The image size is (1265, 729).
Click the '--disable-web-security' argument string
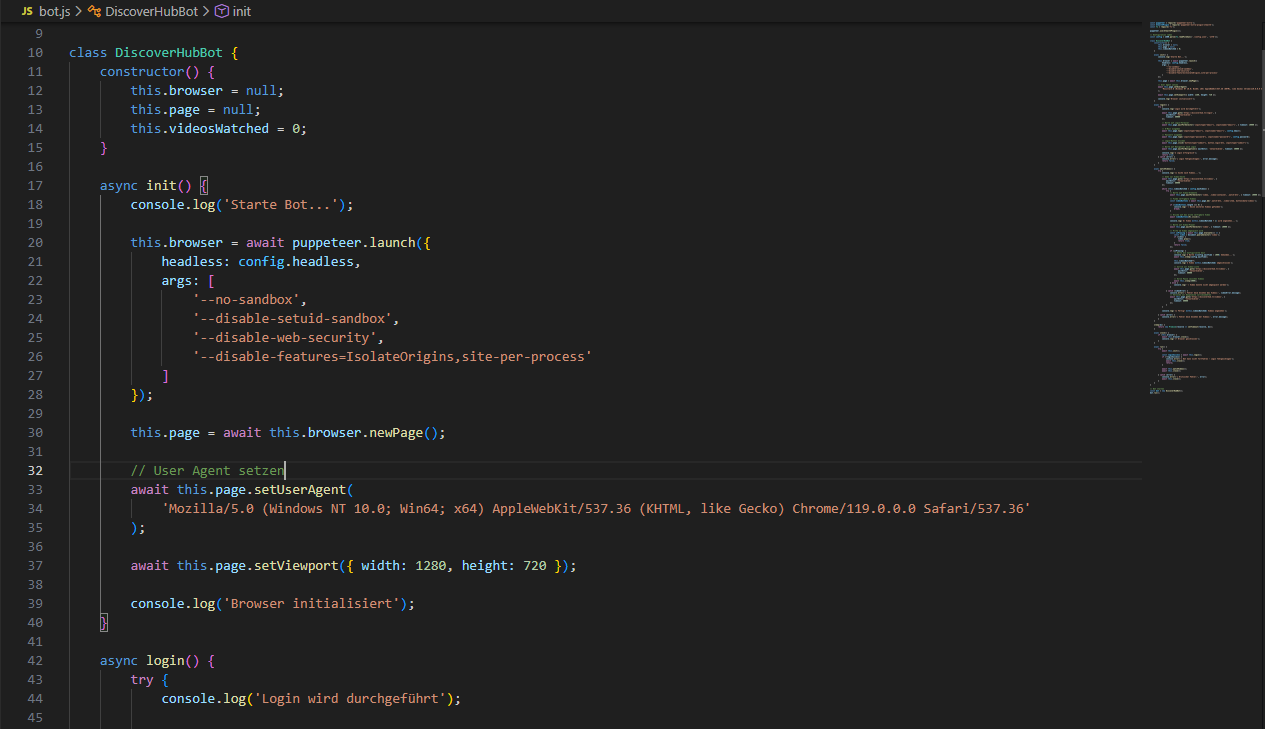(283, 338)
